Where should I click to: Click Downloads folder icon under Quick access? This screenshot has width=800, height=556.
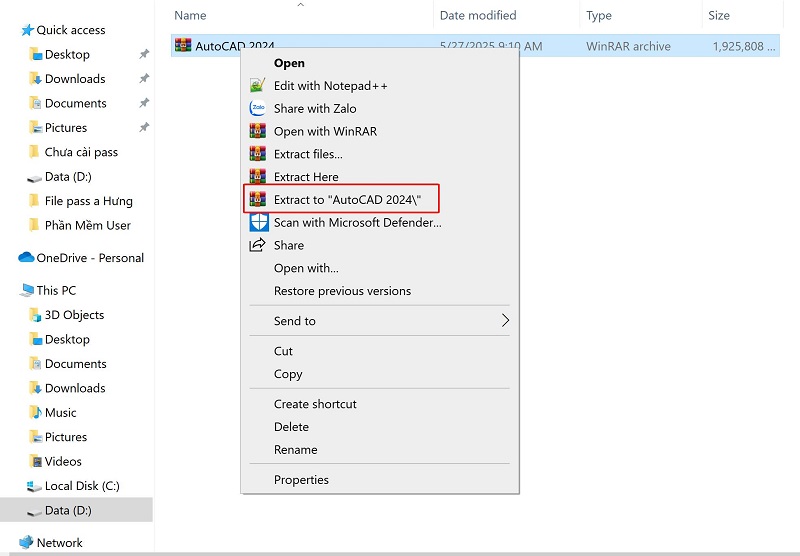pyautogui.click(x=35, y=79)
